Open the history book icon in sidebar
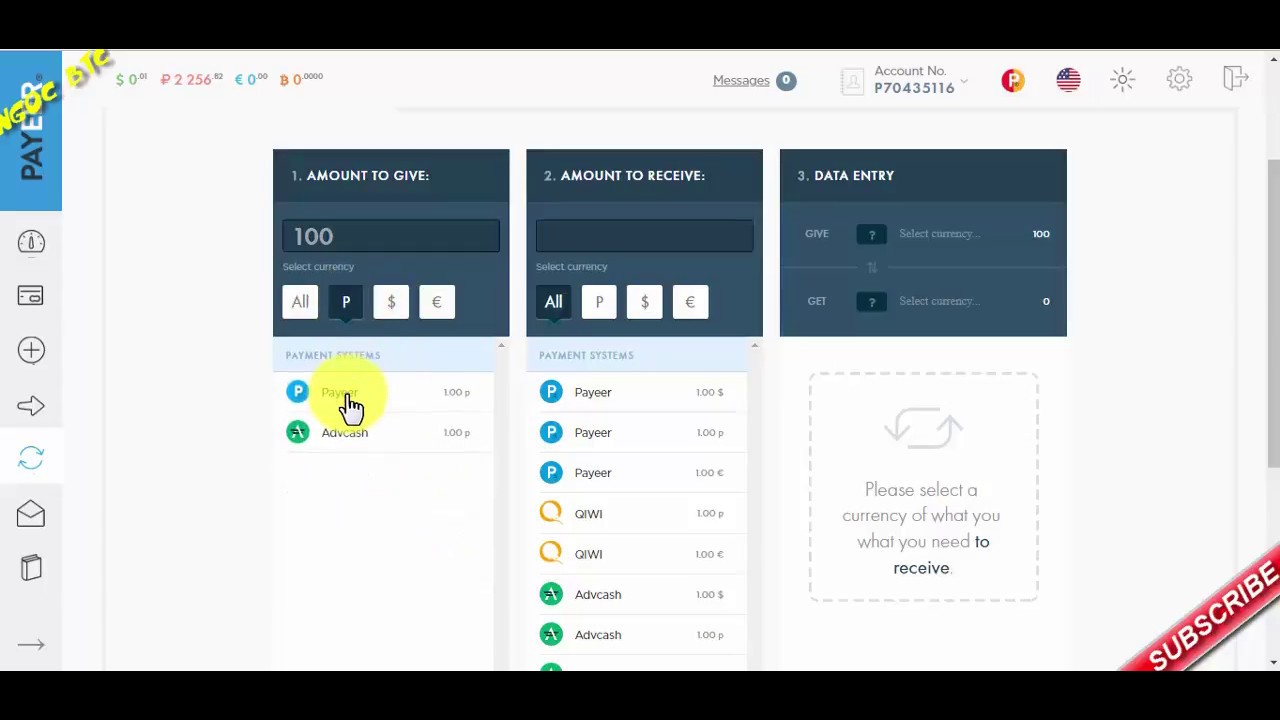This screenshot has width=1280, height=720. pos(31,567)
